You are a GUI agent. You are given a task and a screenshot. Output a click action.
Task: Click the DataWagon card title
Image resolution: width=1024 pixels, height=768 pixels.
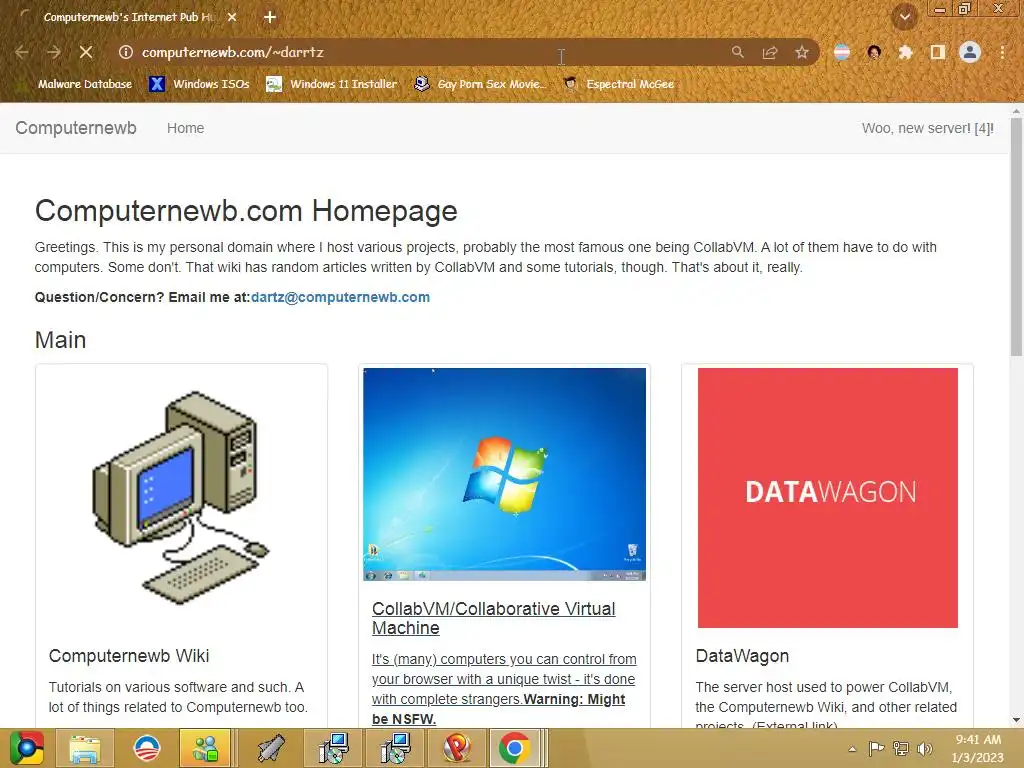742,656
